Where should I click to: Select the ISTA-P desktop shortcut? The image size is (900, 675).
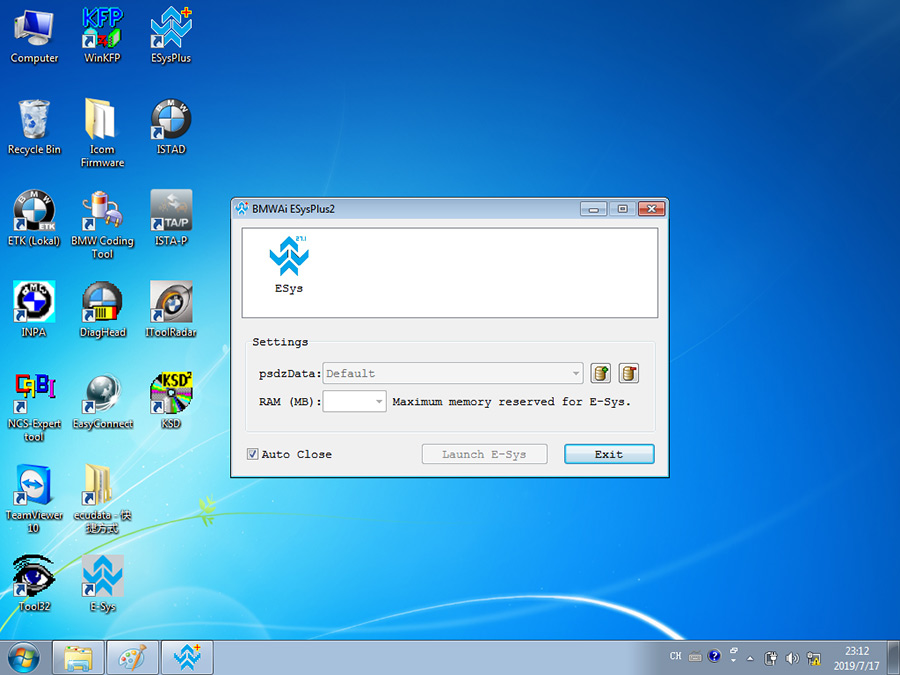(171, 218)
